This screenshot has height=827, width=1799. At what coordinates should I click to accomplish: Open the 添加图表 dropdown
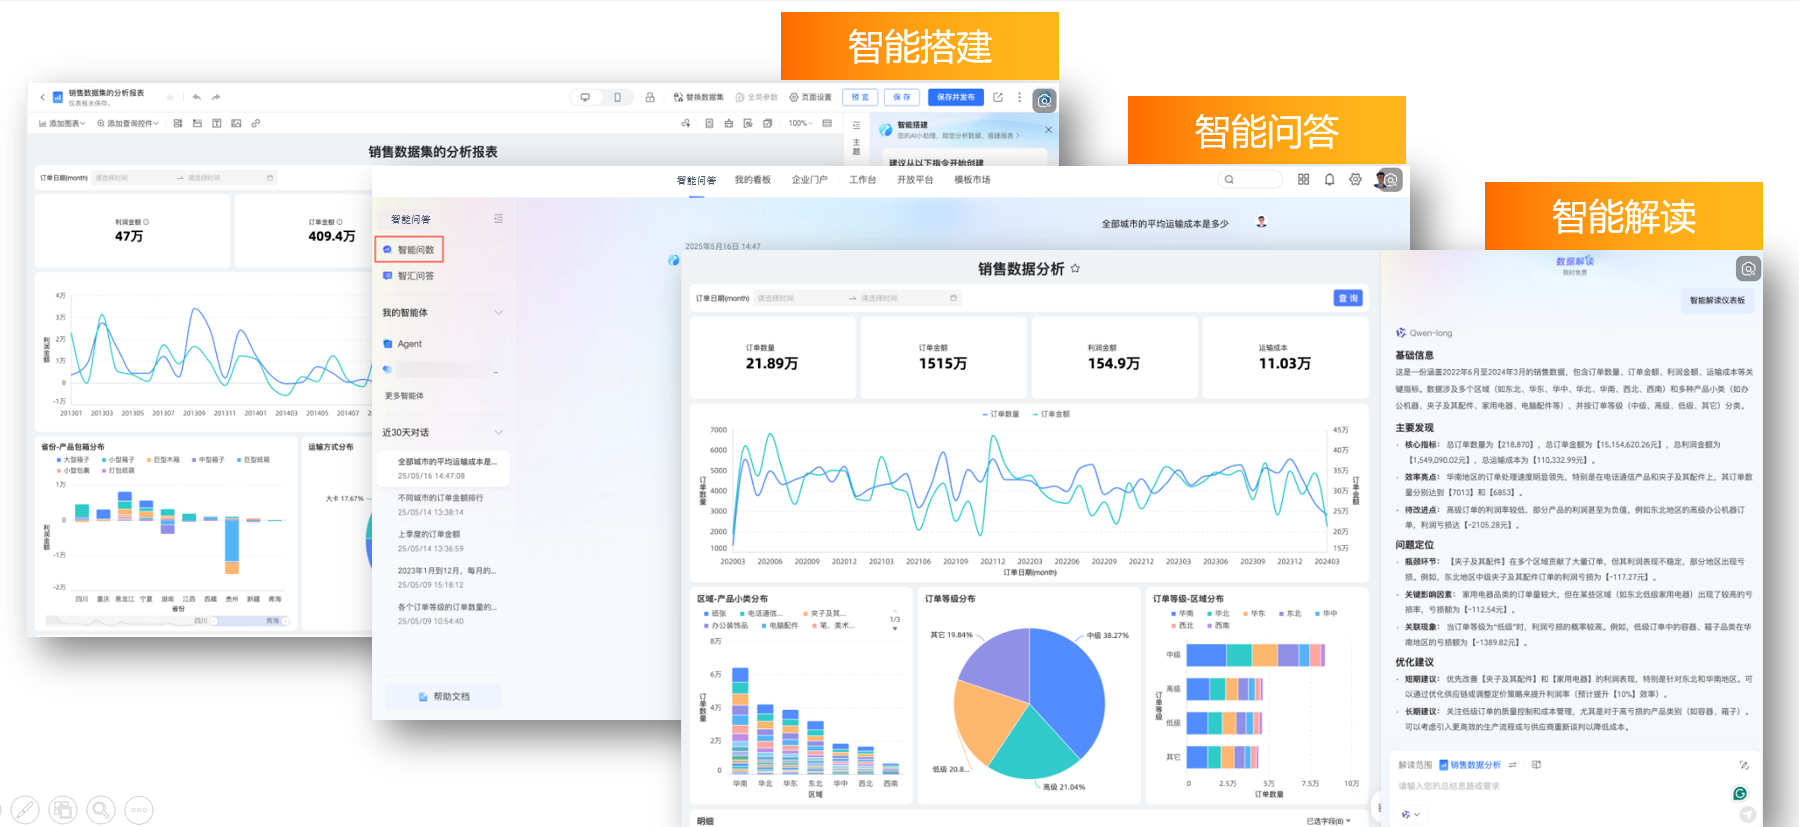click(62, 124)
